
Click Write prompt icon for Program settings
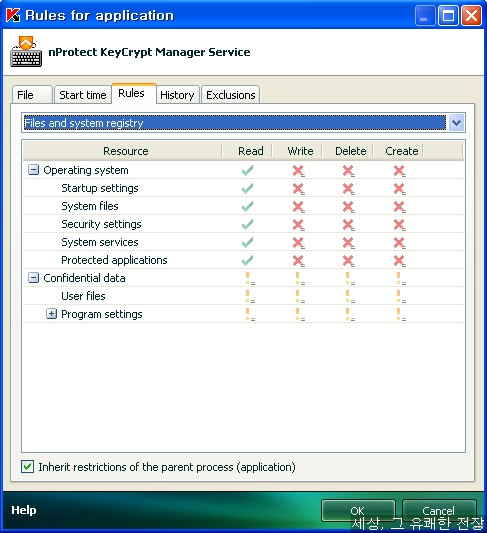300,314
